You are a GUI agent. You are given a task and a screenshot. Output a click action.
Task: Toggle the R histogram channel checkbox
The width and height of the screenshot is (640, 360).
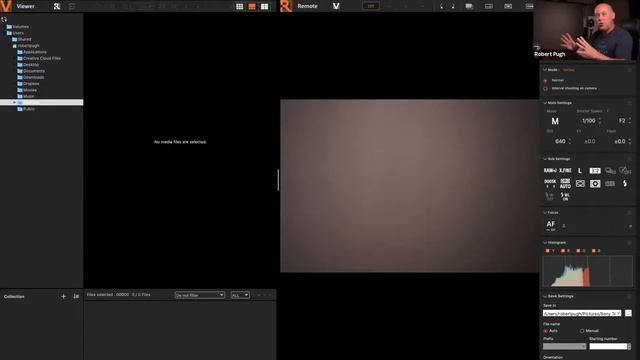point(563,251)
